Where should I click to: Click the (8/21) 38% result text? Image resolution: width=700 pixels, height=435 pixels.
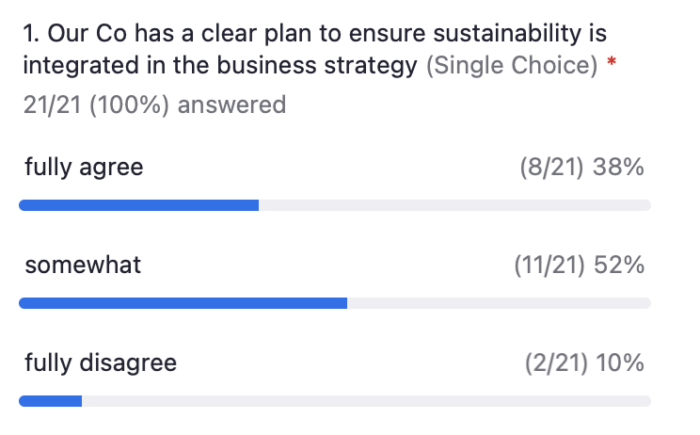click(x=582, y=167)
